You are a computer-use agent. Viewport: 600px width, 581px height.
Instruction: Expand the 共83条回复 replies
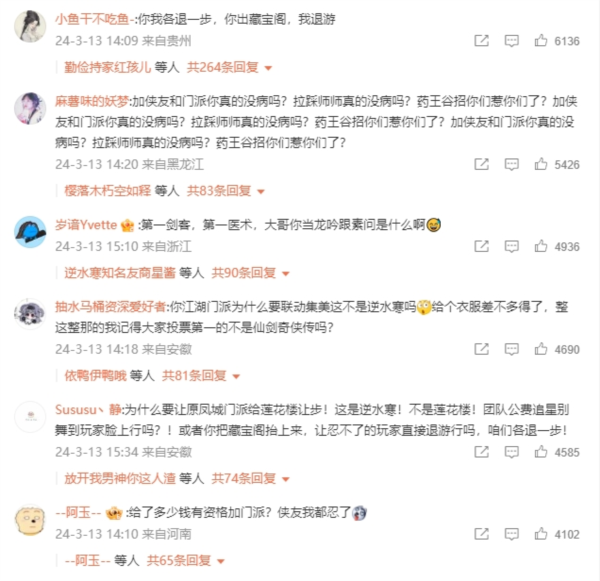226,191
